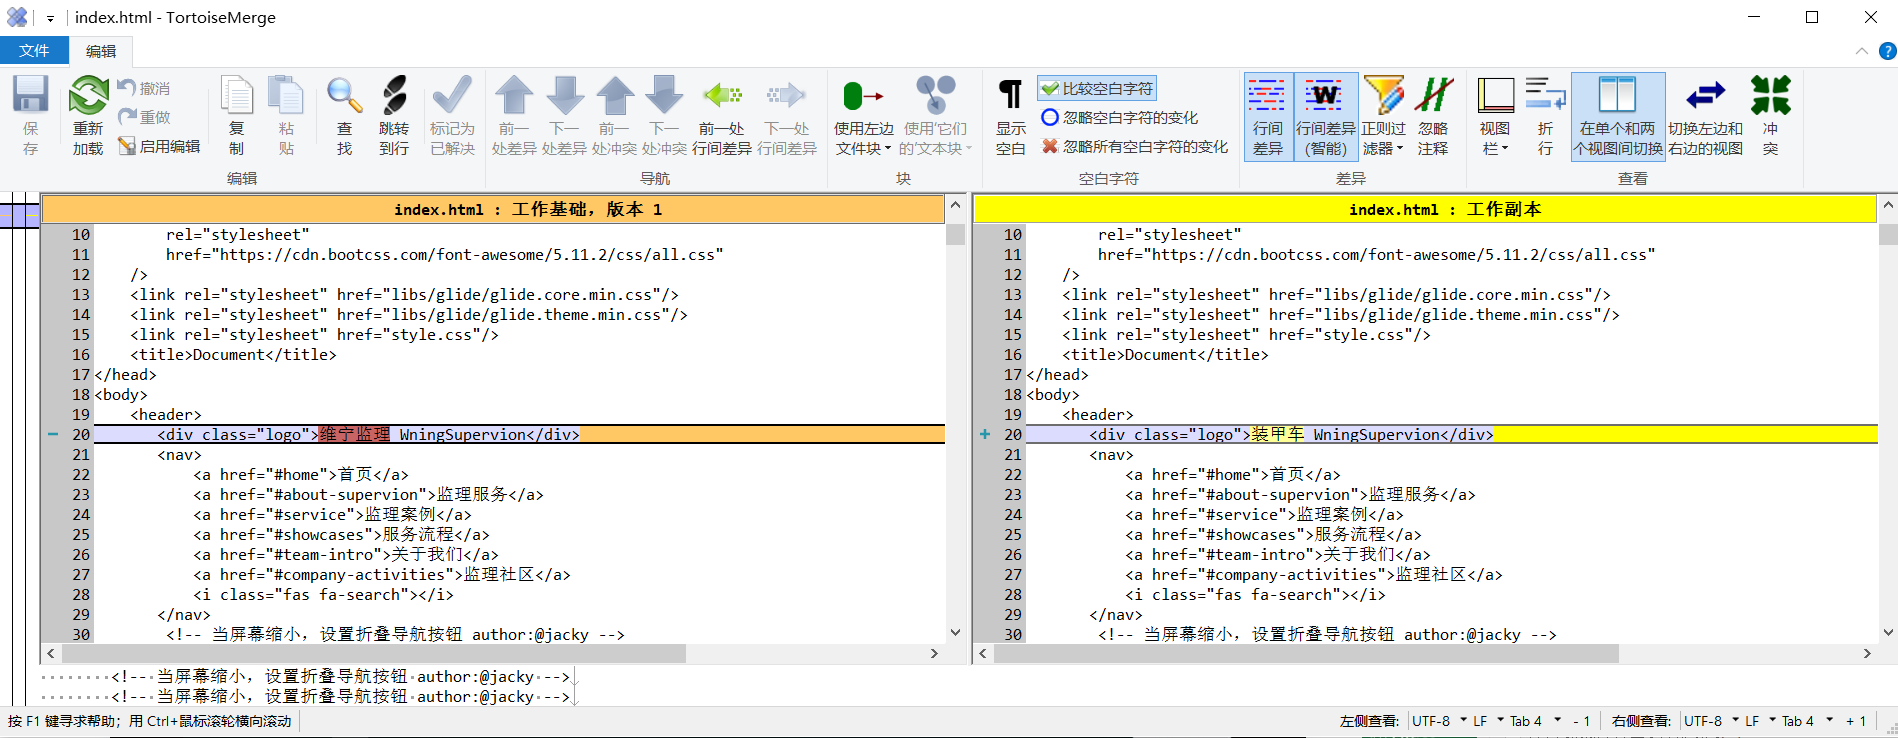Click the Conflict (冲突) collapse icon
This screenshot has width=1898, height=738.
[x=1771, y=96]
